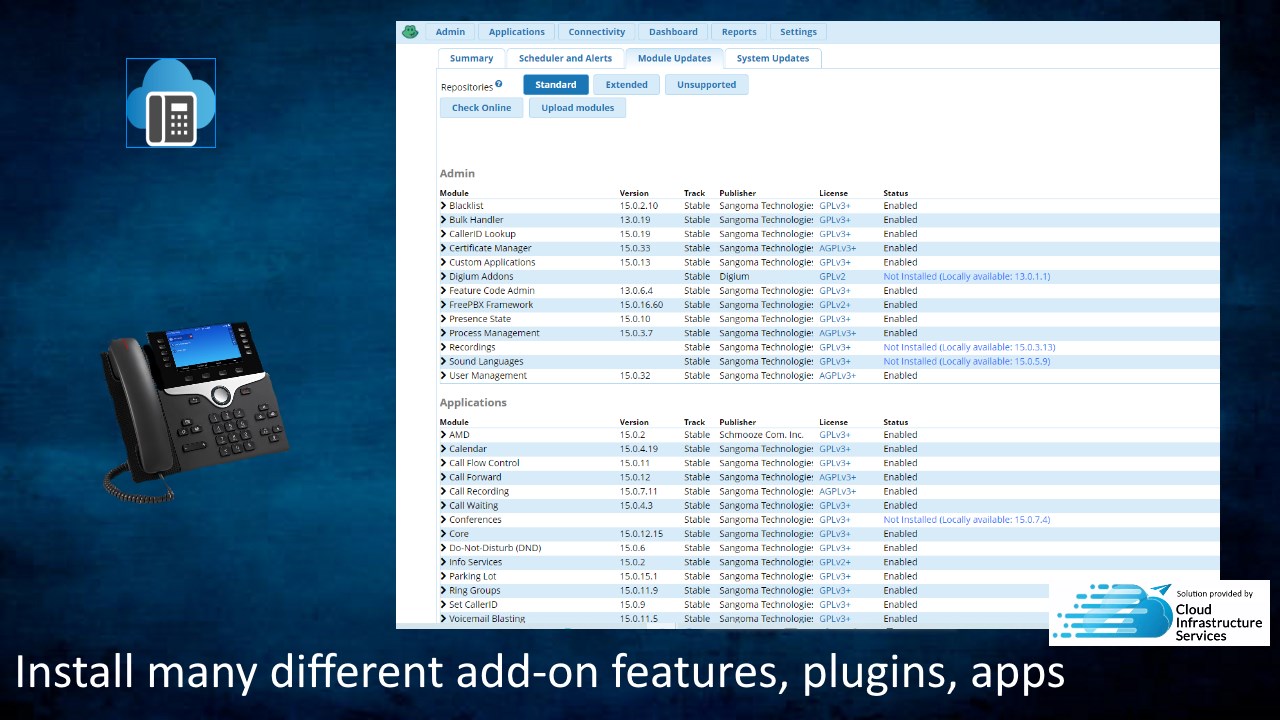Click FreePBX Framework version 15.0.16.60

pos(641,305)
